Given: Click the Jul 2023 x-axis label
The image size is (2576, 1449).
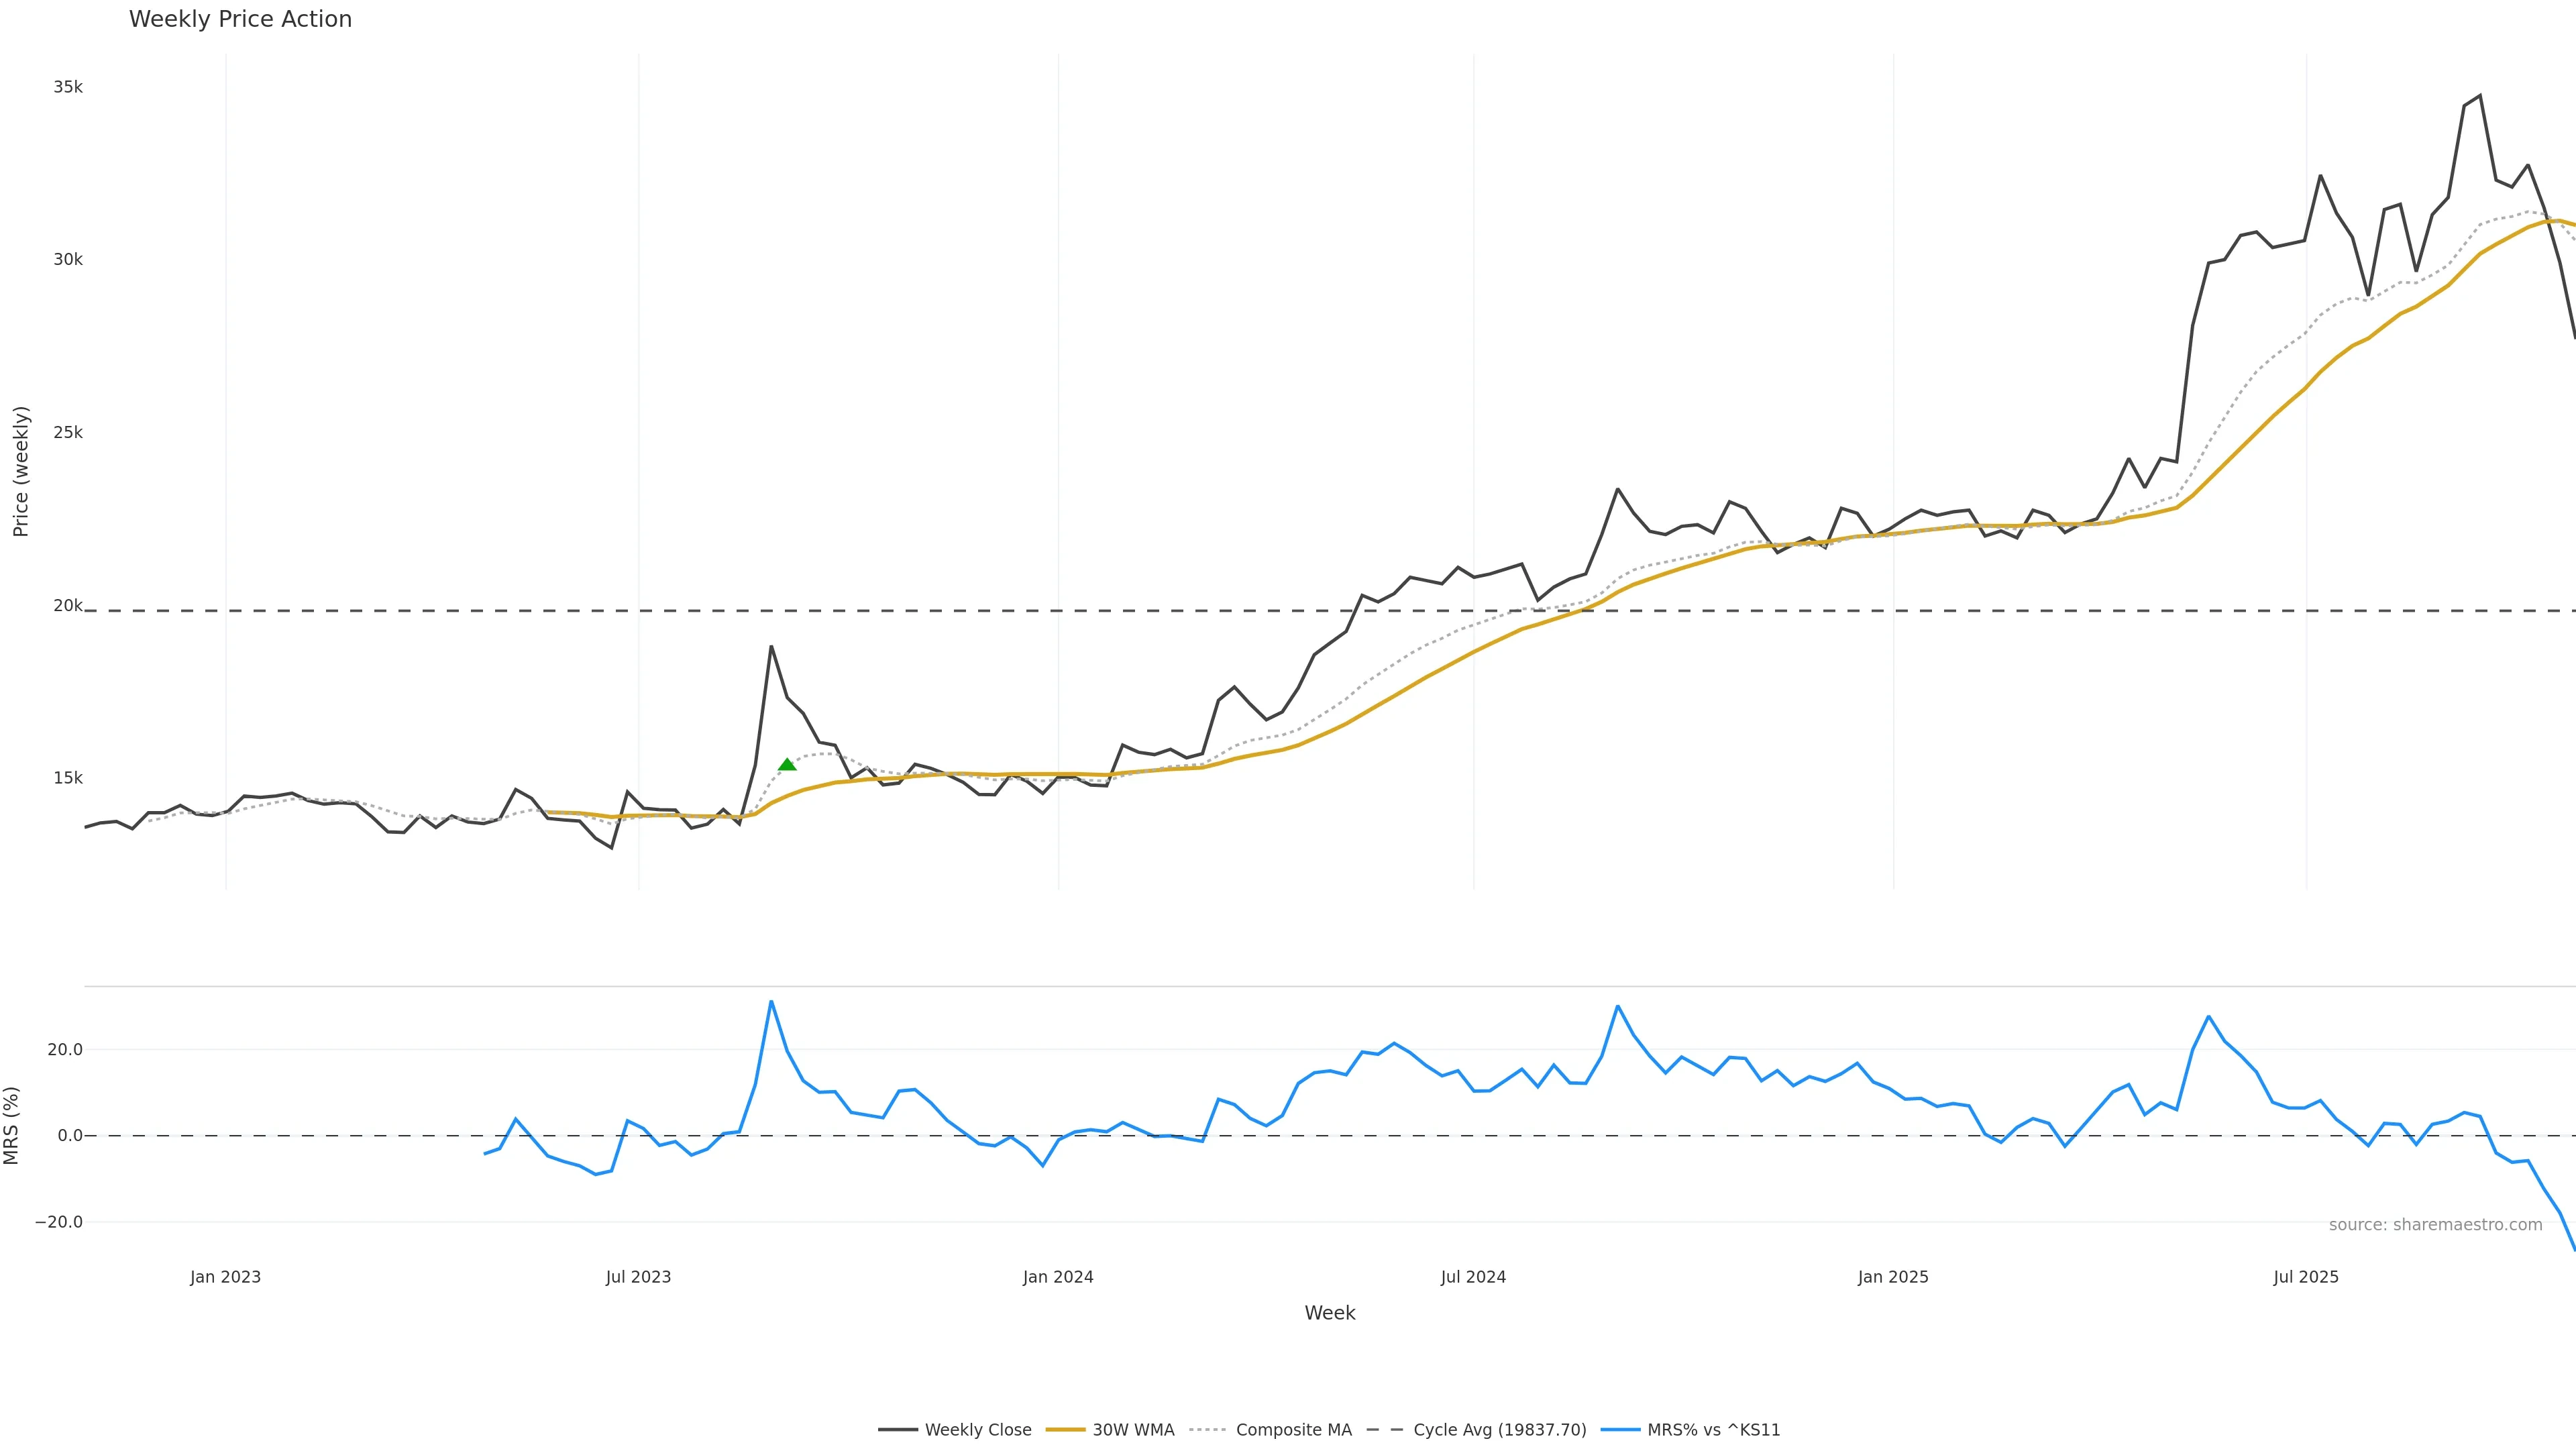Looking at the screenshot, I should pyautogui.click(x=638, y=1277).
